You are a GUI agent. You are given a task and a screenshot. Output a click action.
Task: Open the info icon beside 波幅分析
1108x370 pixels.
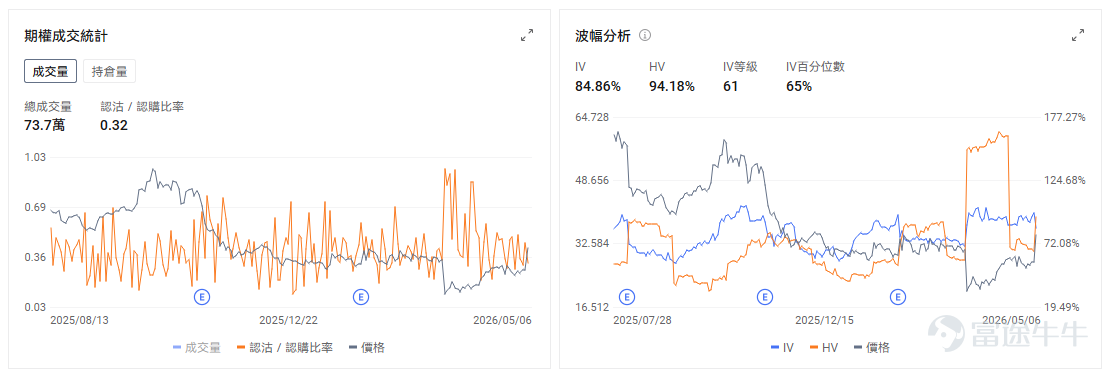(644, 35)
